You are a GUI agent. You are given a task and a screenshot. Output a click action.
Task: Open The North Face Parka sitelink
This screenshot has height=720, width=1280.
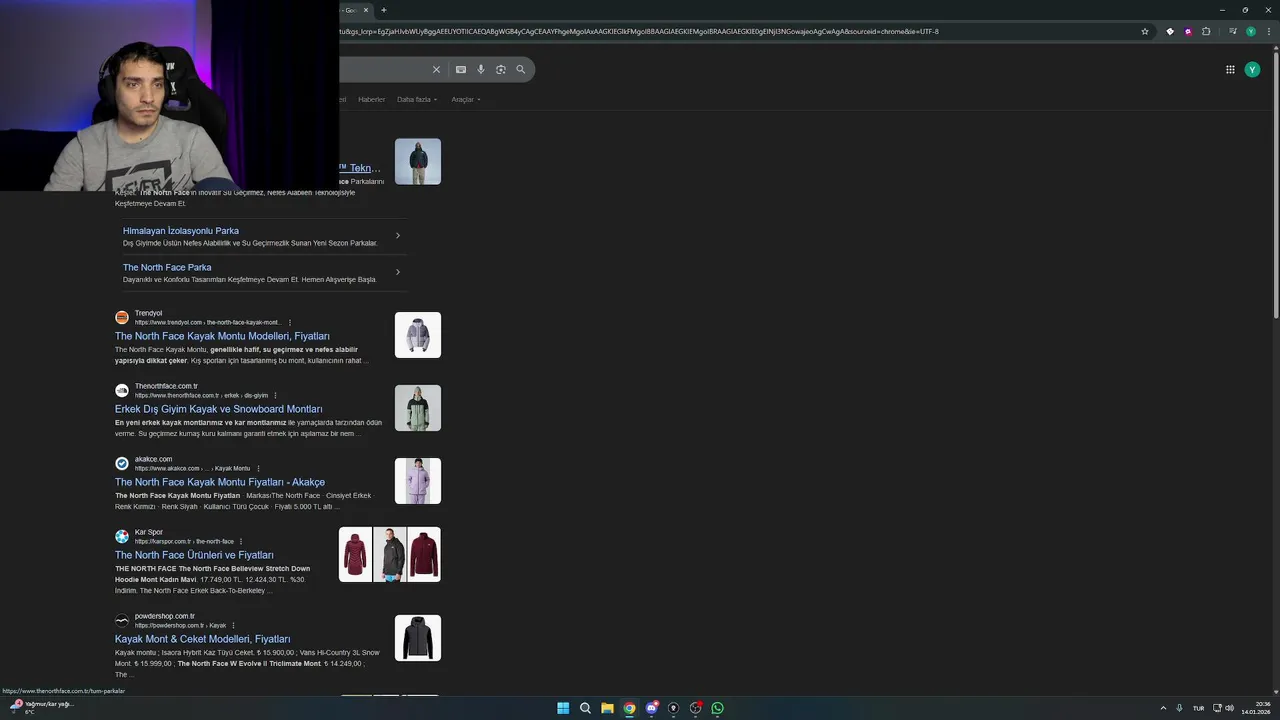(x=167, y=267)
